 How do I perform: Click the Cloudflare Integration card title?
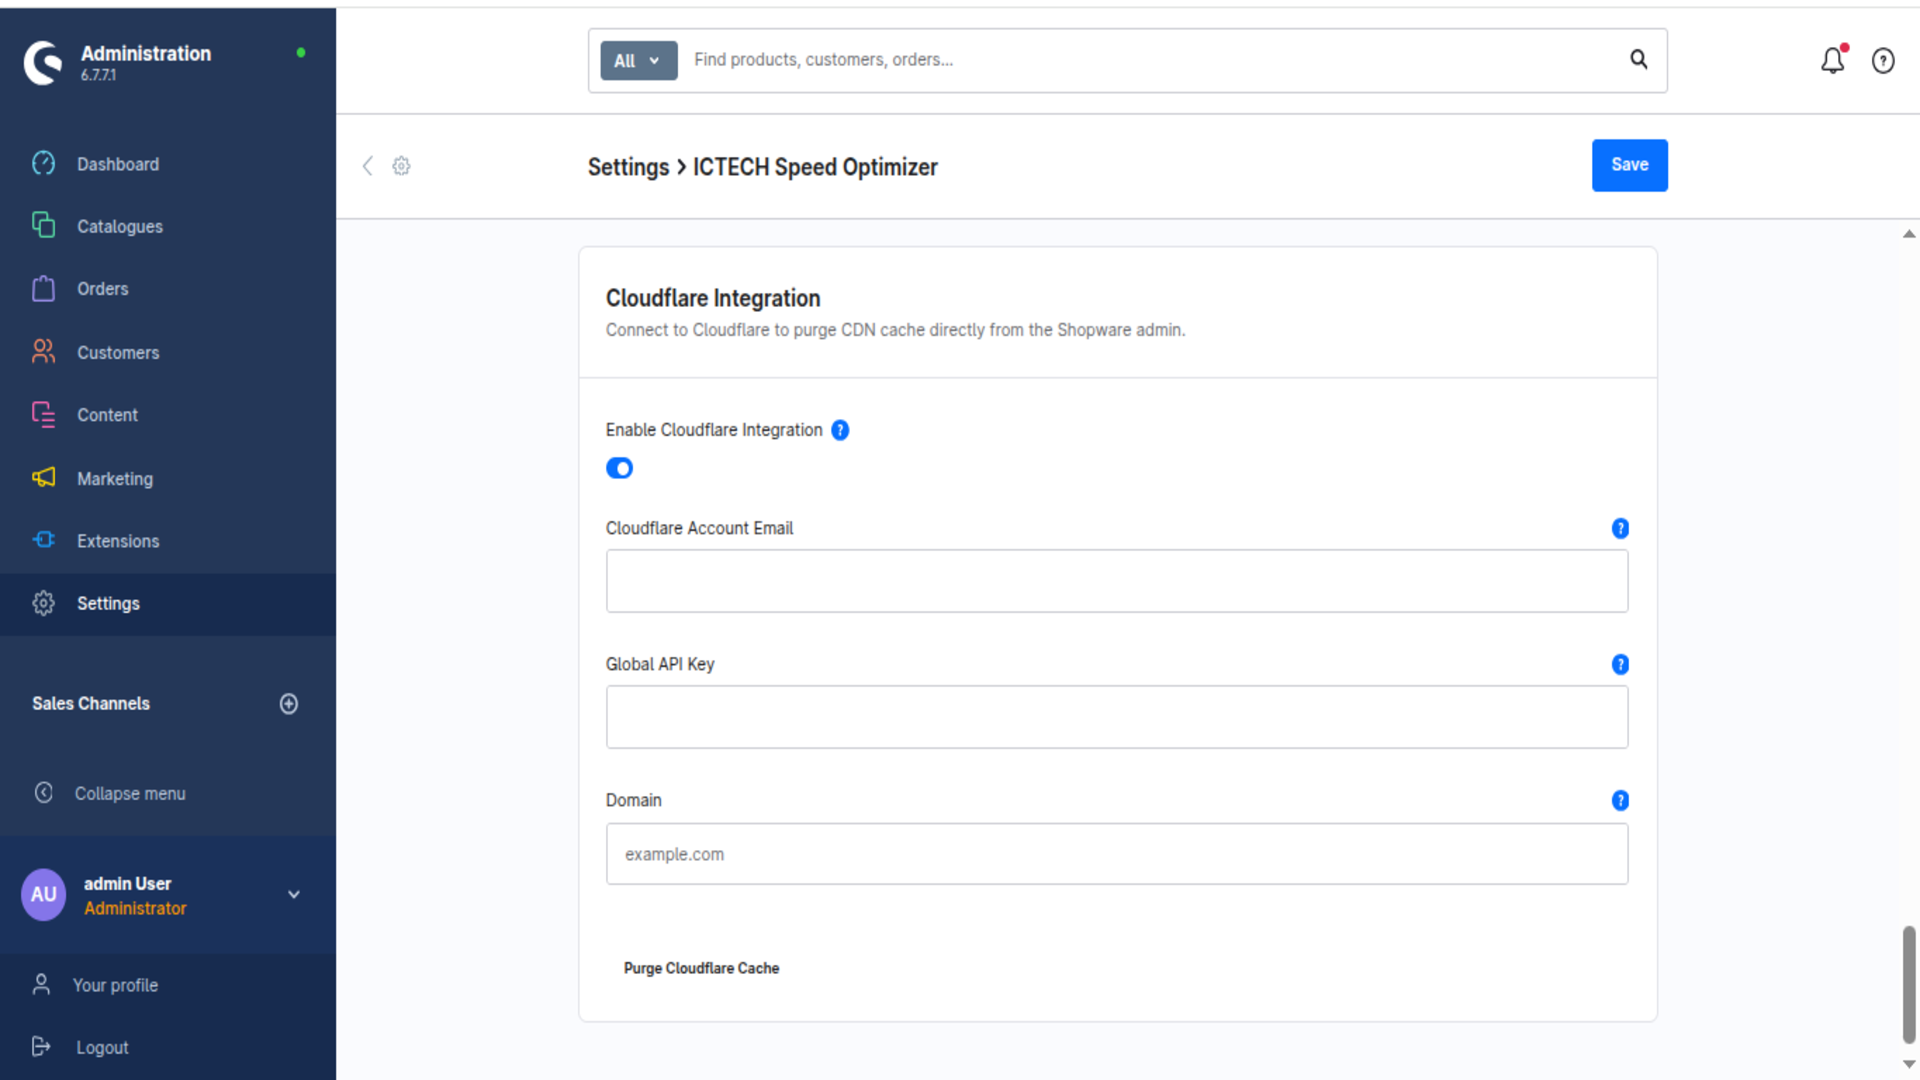713,298
